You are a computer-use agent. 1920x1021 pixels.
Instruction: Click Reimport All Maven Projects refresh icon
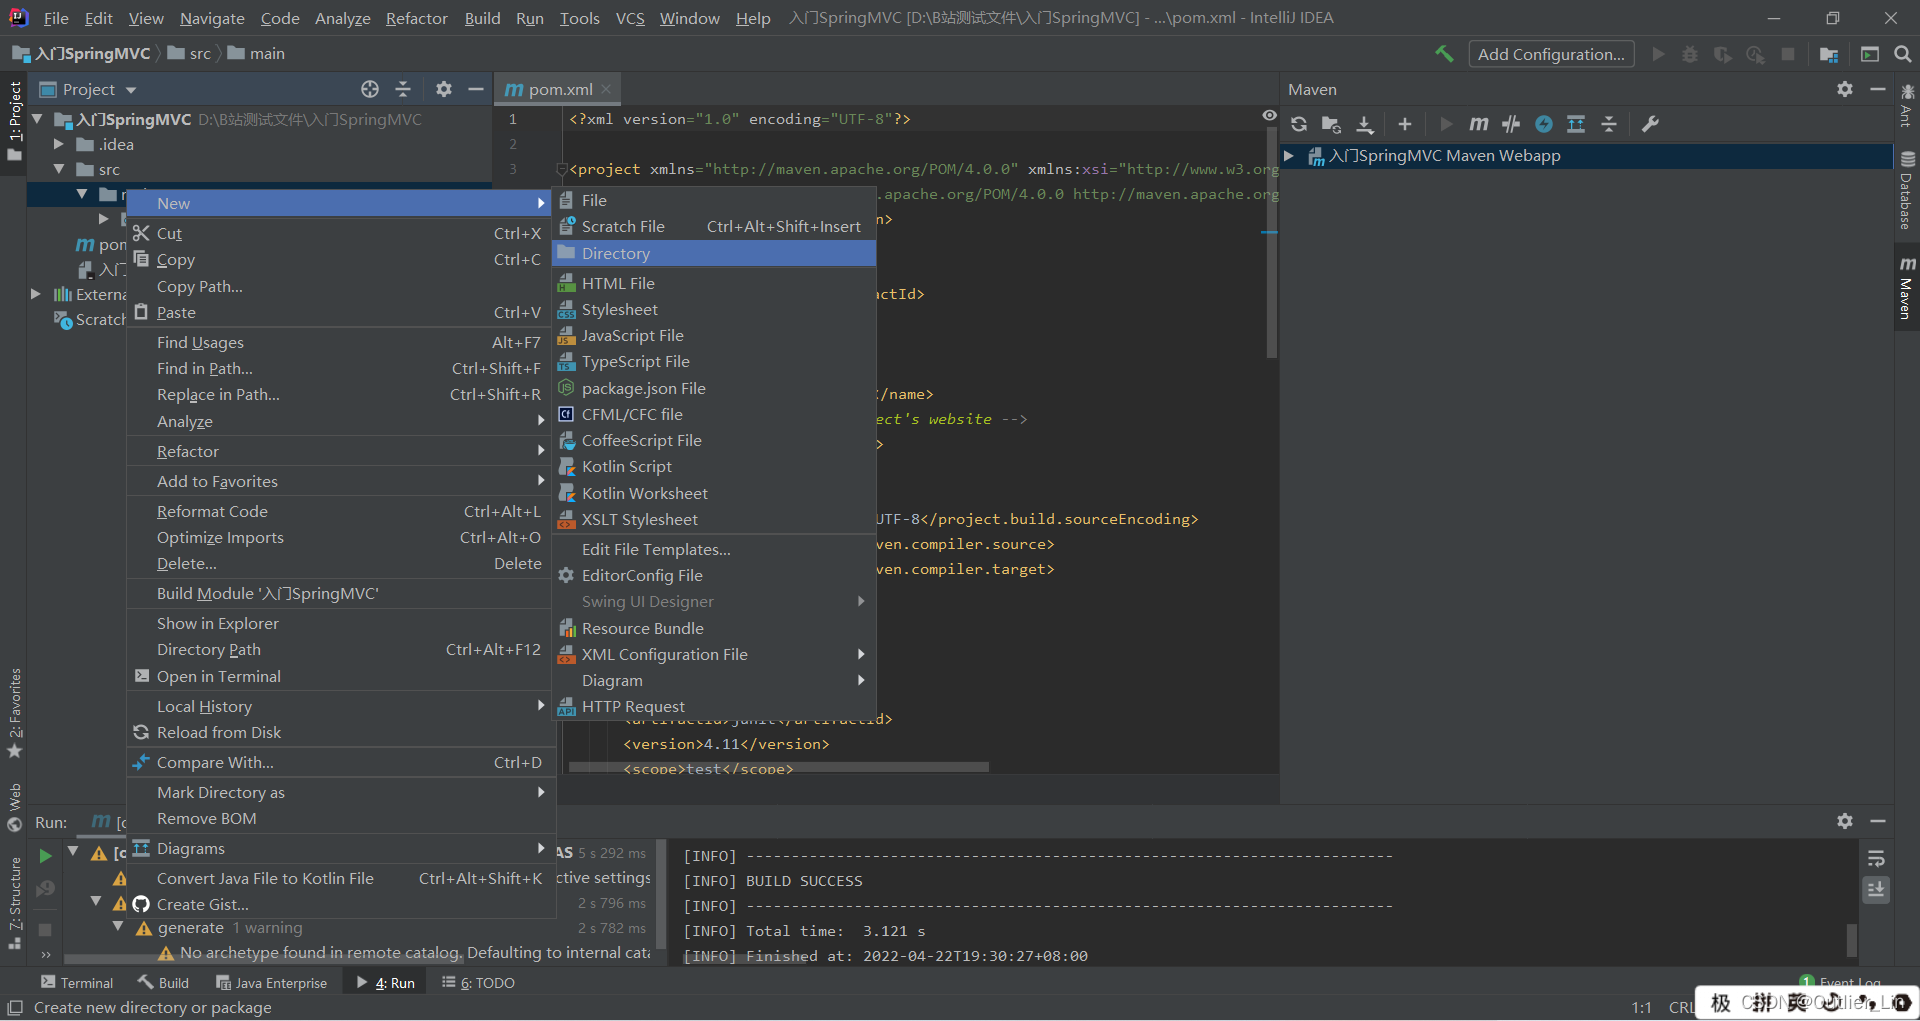(x=1299, y=124)
